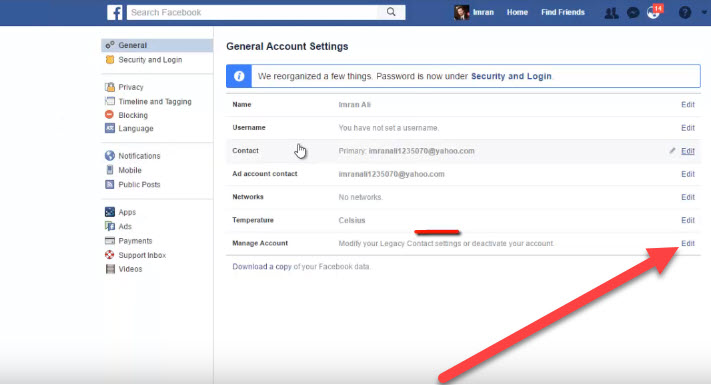This screenshot has width=711, height=385.
Task: Click the Privacy lock icon
Action: [x=110, y=87]
